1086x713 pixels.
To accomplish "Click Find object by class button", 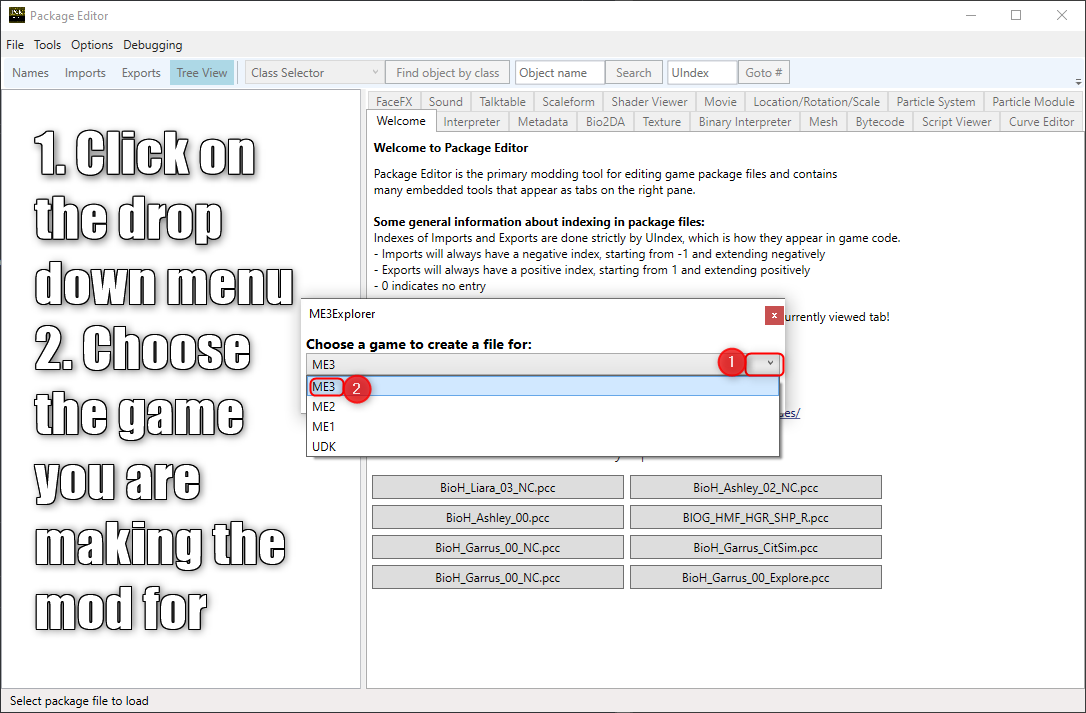I will pos(447,73).
